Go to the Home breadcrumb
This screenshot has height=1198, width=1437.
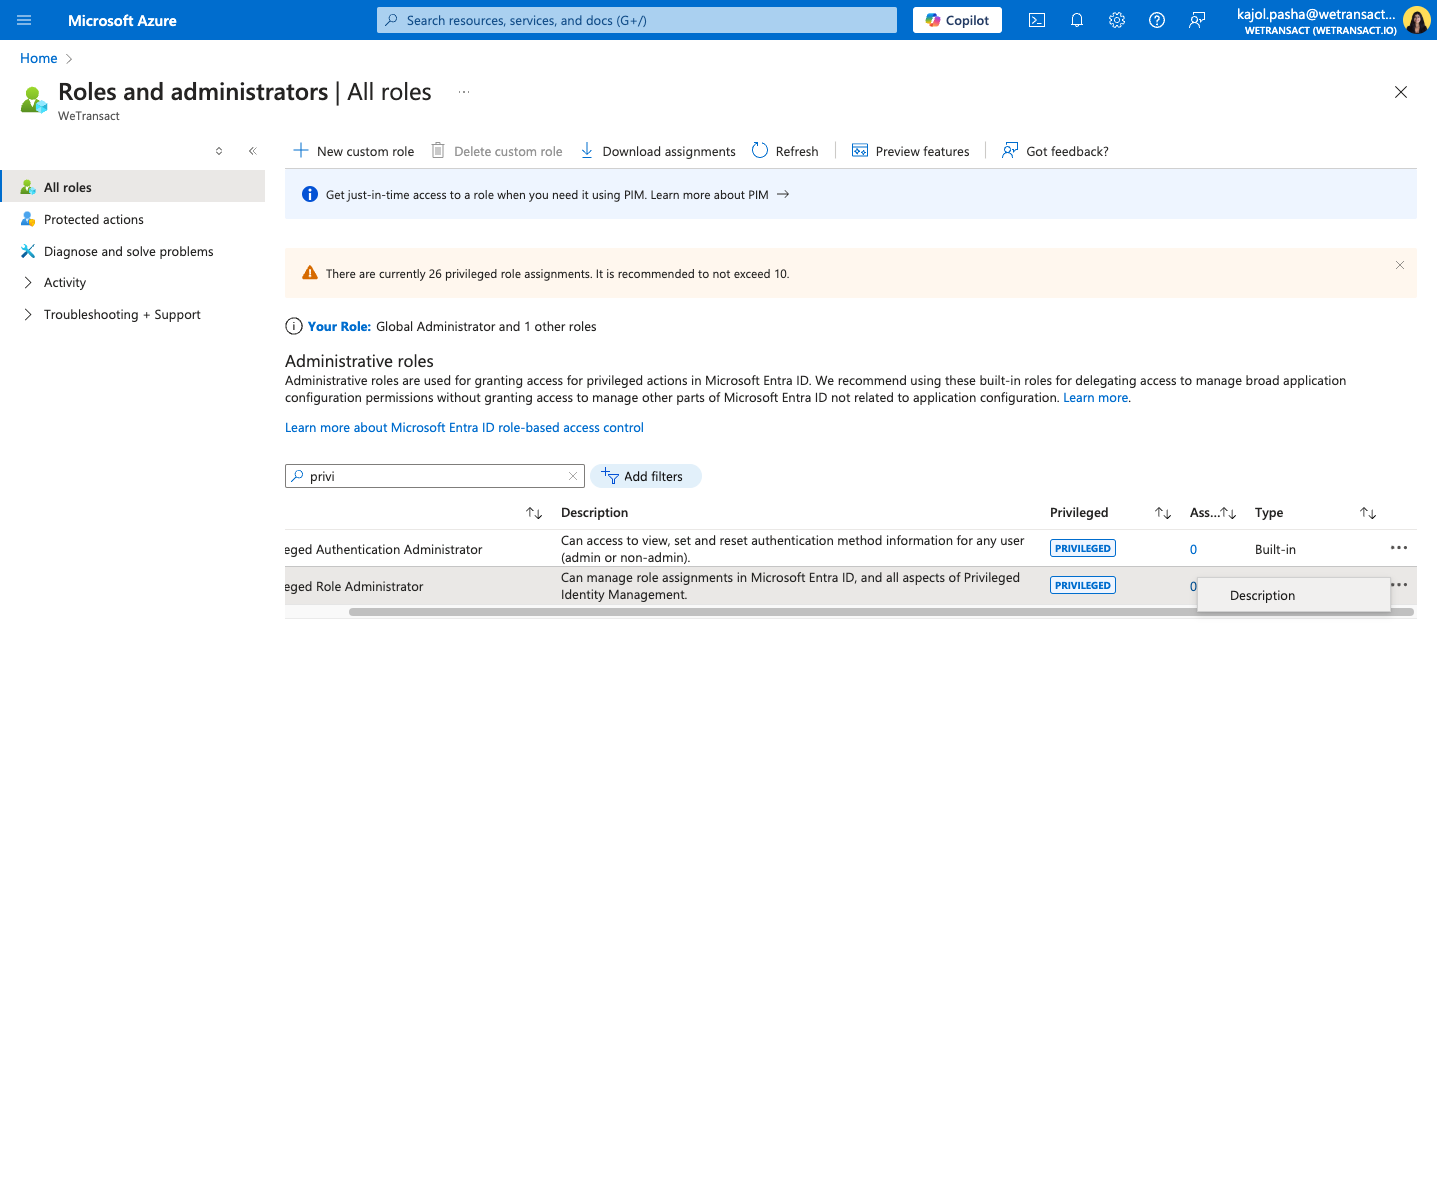click(x=39, y=58)
